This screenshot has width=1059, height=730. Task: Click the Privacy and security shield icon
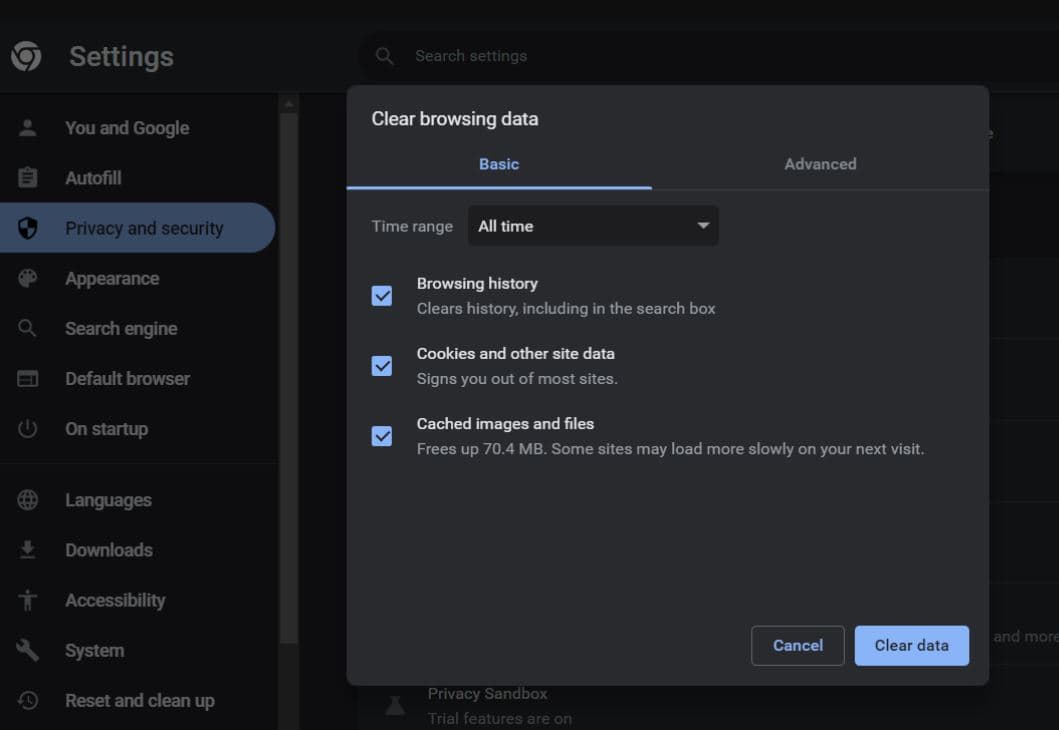[x=28, y=228]
